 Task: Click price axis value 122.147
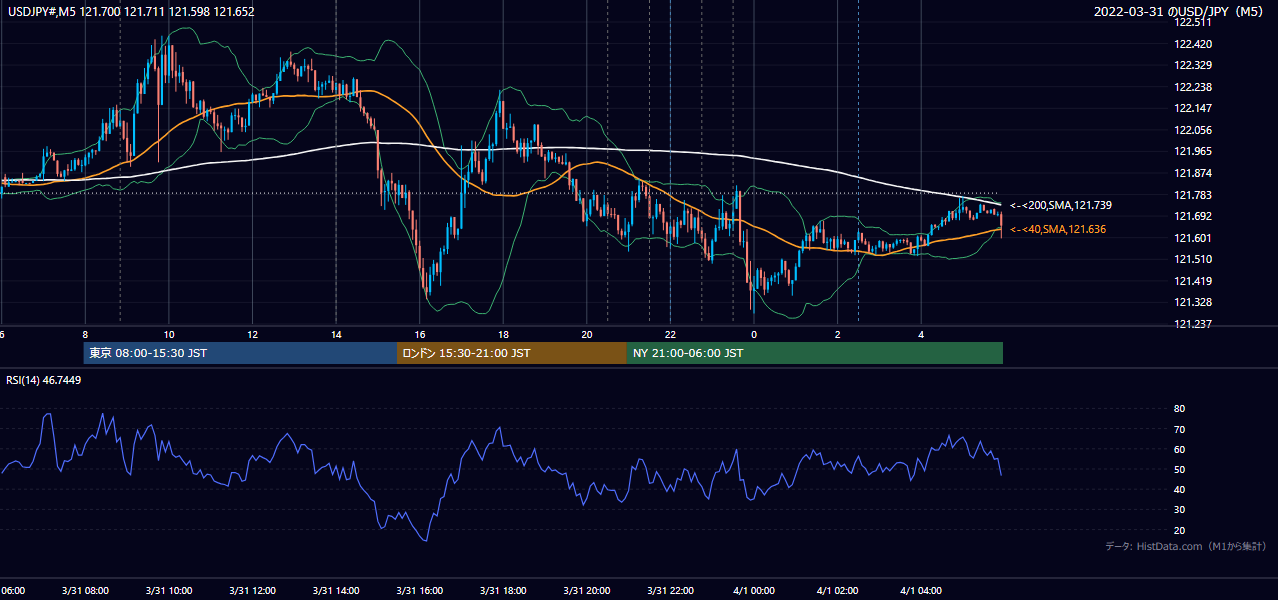point(1194,108)
